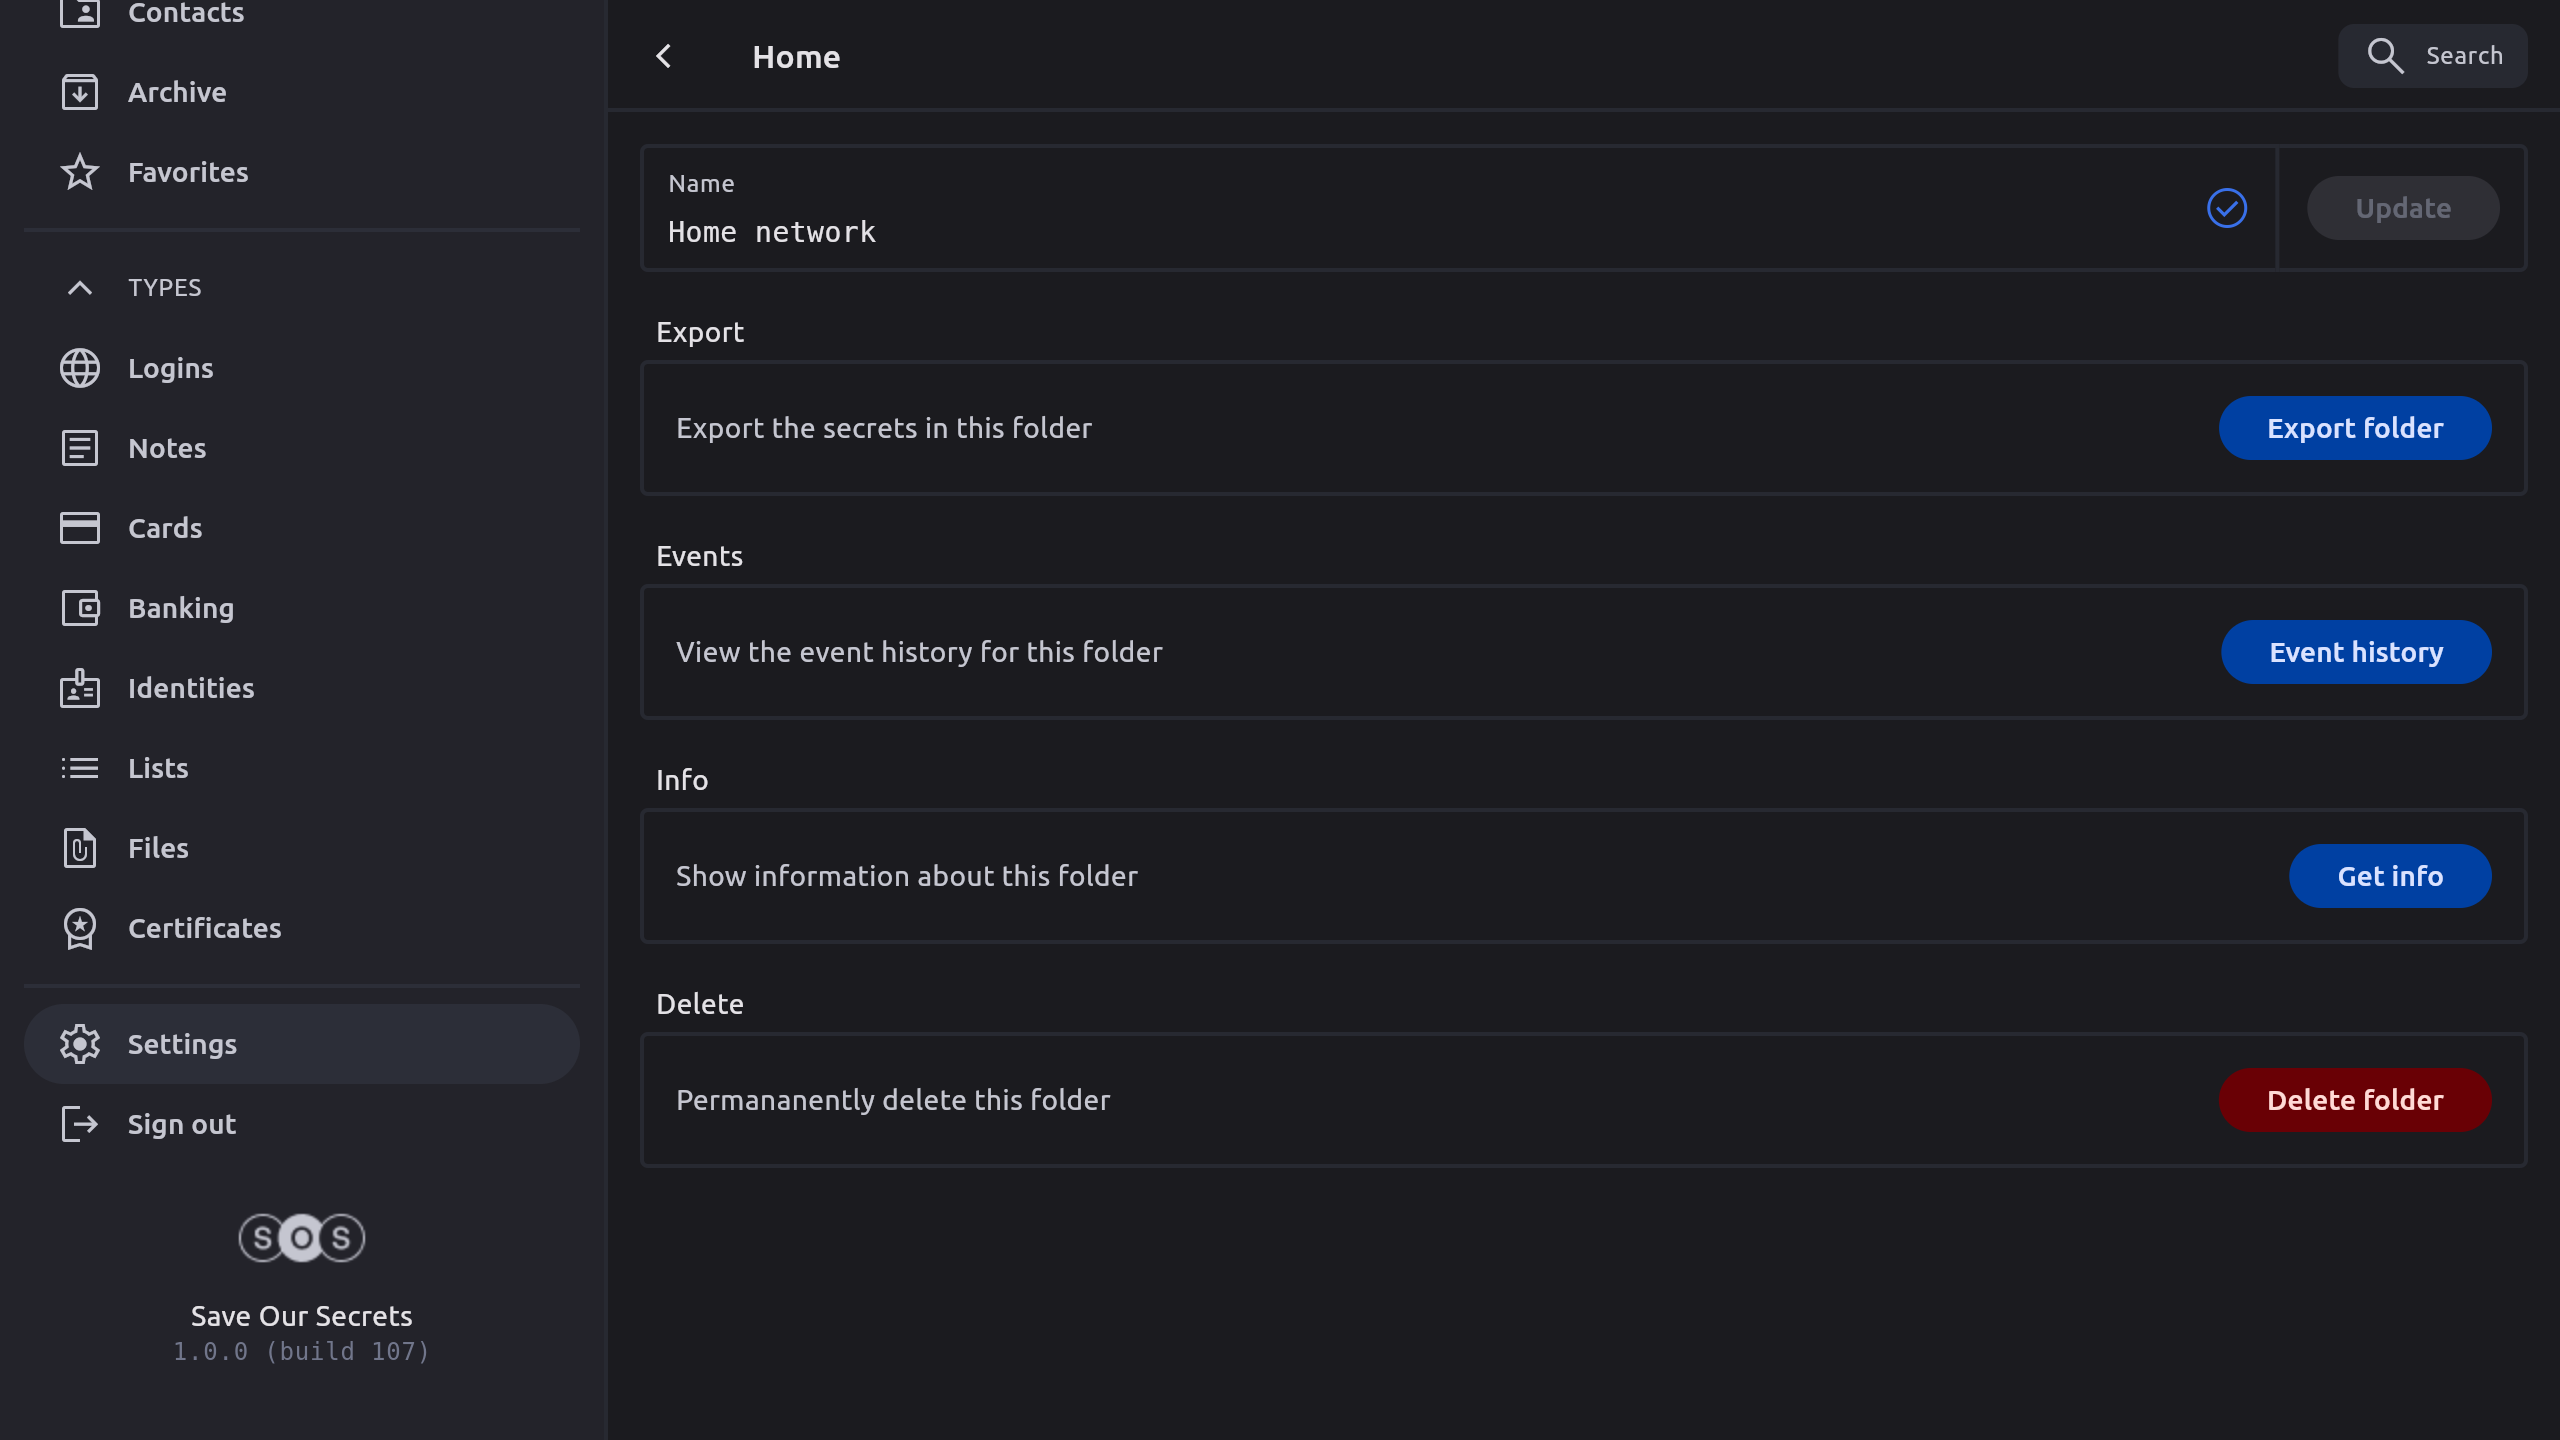The image size is (2560, 1440).
Task: Select Lists in the sidebar
Action: (x=158, y=768)
